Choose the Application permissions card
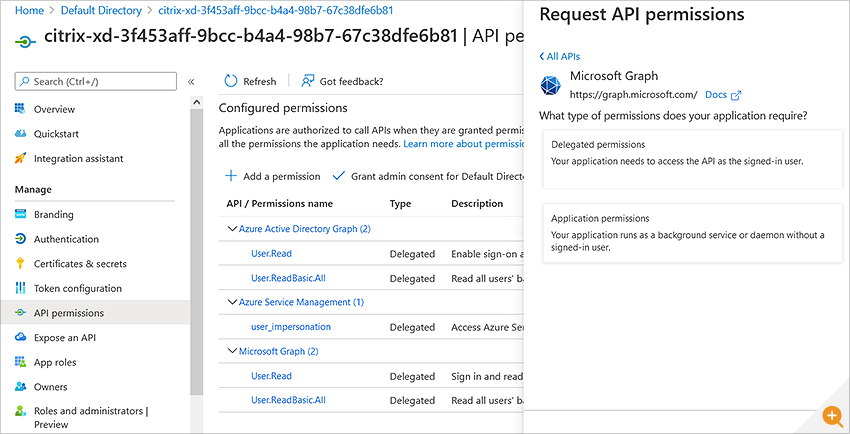This screenshot has width=850, height=434. click(693, 233)
